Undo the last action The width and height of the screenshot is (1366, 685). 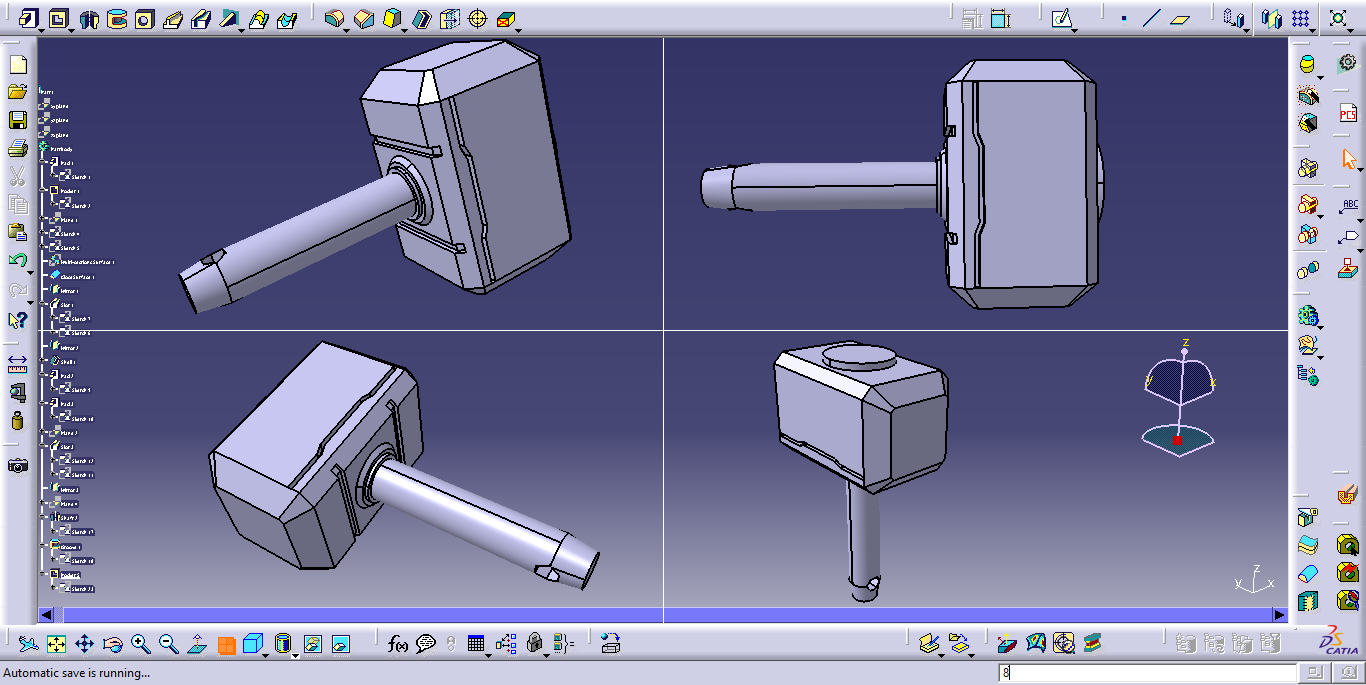click(x=17, y=260)
